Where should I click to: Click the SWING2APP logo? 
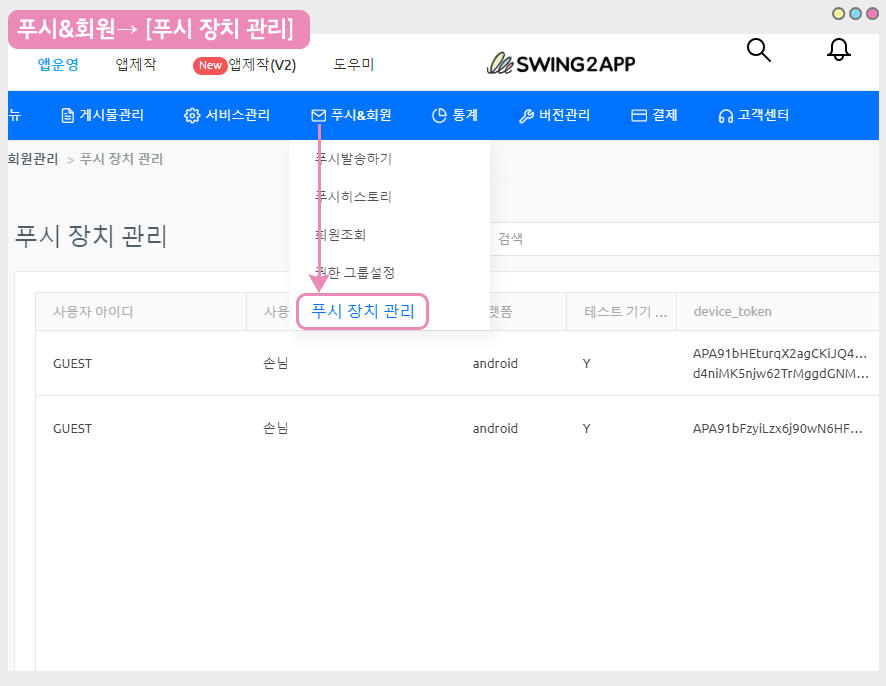pyautogui.click(x=560, y=65)
